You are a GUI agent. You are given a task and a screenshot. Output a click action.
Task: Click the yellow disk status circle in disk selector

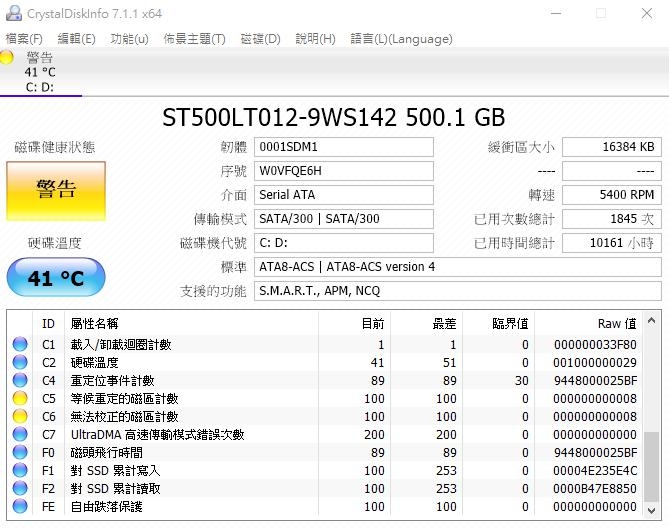(x=6, y=57)
